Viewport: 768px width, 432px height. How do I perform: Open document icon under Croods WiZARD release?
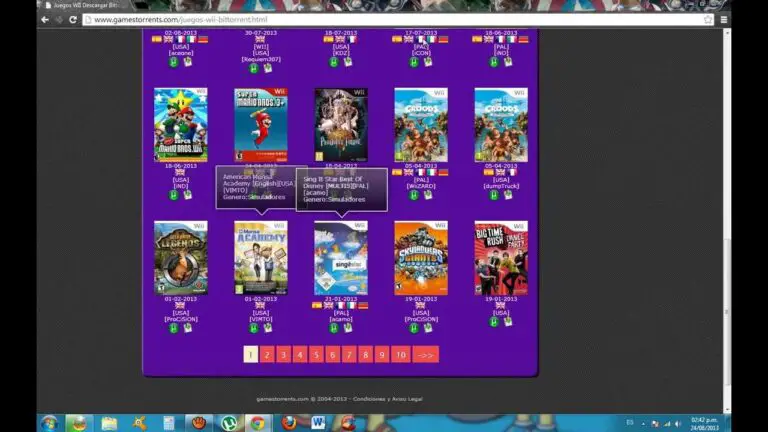428,195
